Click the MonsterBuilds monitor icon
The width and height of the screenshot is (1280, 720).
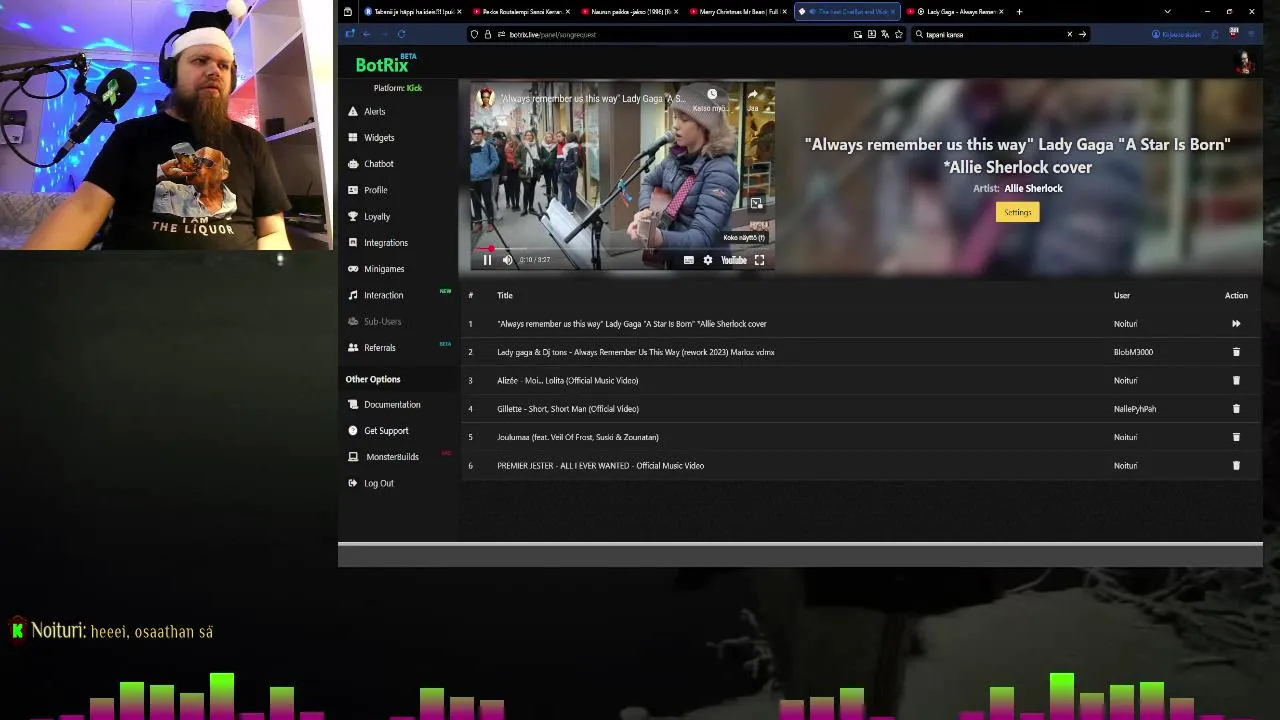click(353, 457)
